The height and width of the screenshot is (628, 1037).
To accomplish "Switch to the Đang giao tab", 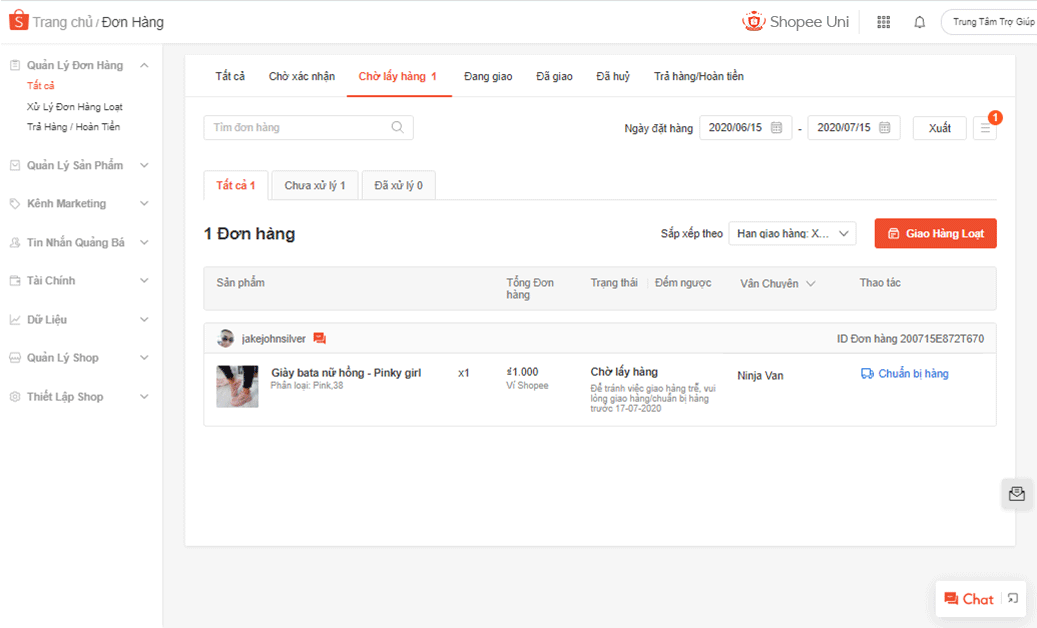I will click(488, 76).
